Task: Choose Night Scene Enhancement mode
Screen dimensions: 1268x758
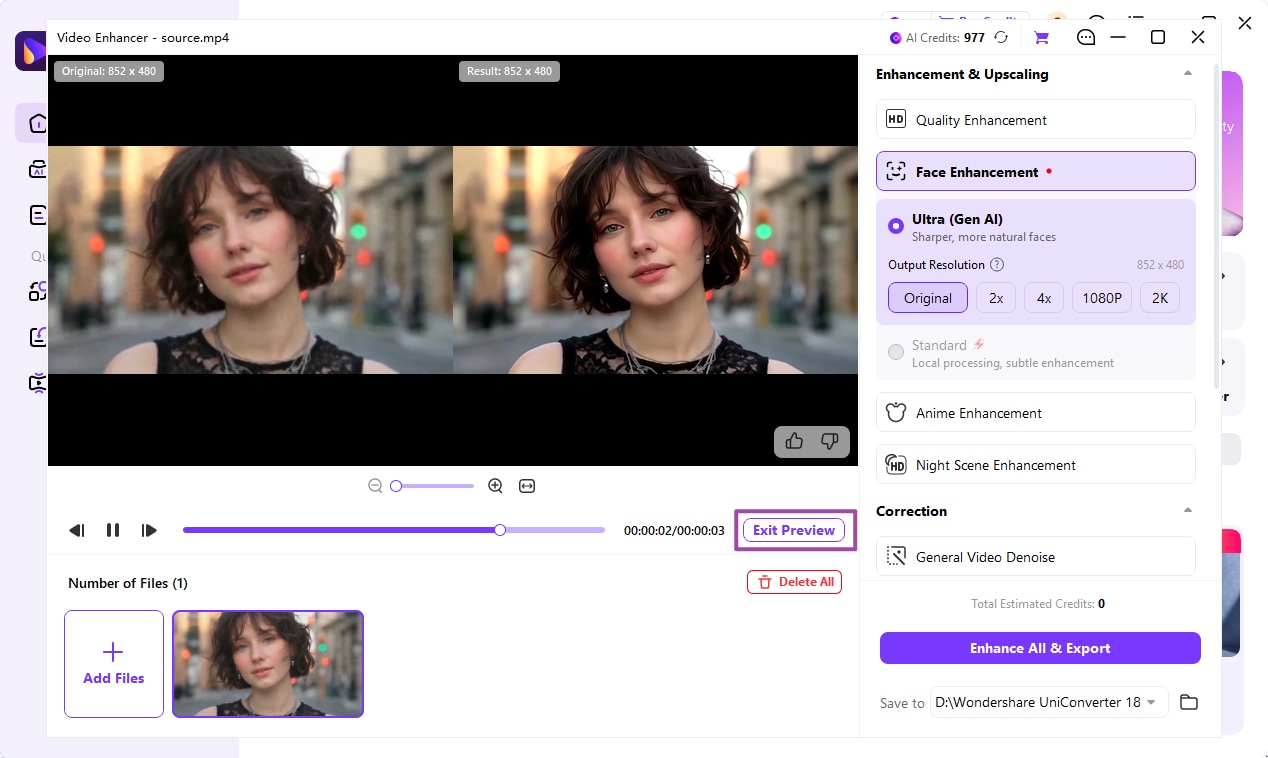Action: click(1036, 464)
